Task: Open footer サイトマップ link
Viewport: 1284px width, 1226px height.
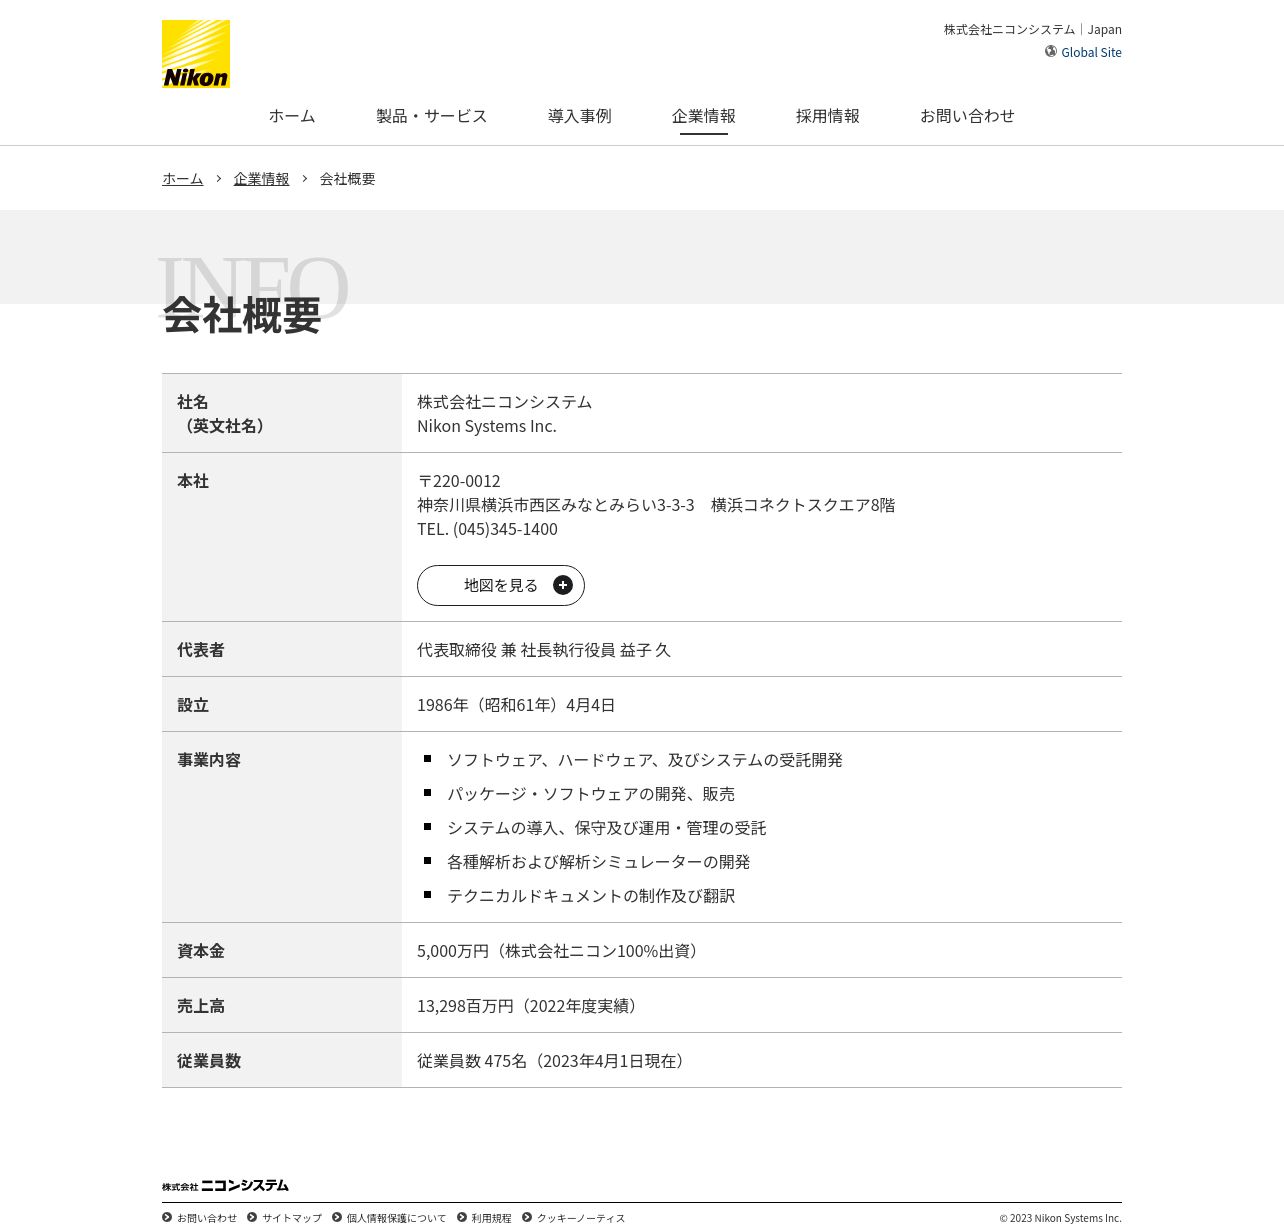Action: [x=292, y=1218]
